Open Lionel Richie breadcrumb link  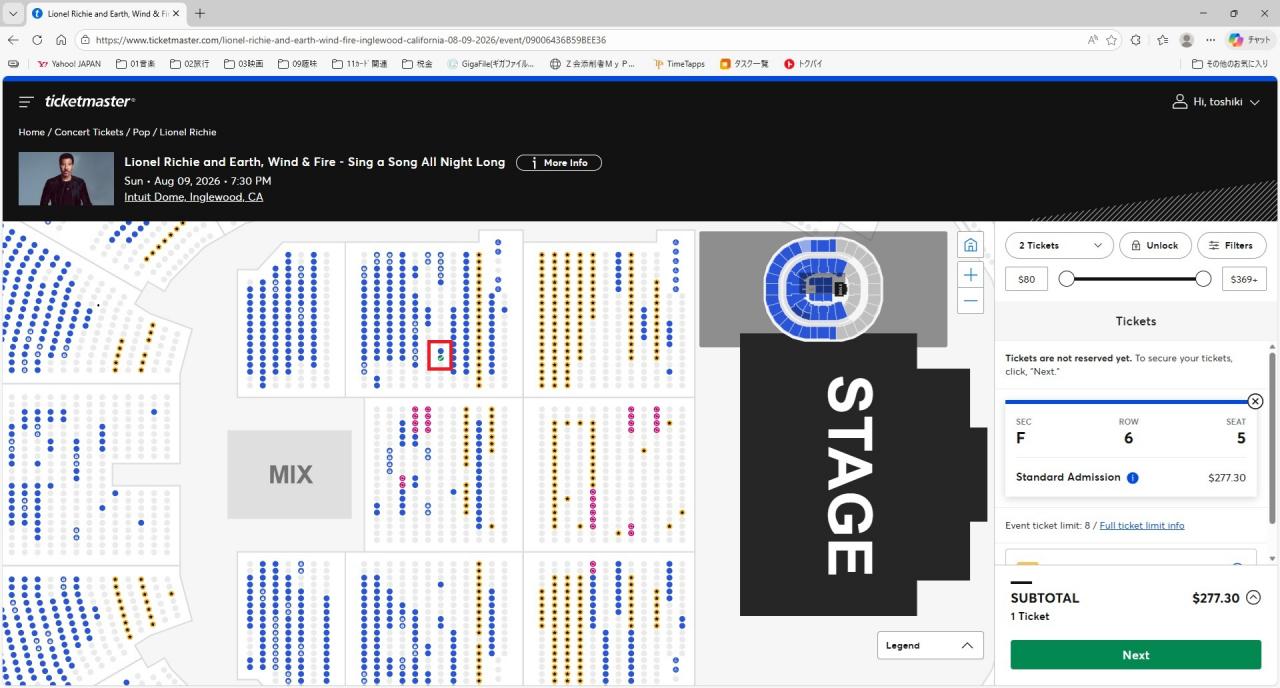188,132
